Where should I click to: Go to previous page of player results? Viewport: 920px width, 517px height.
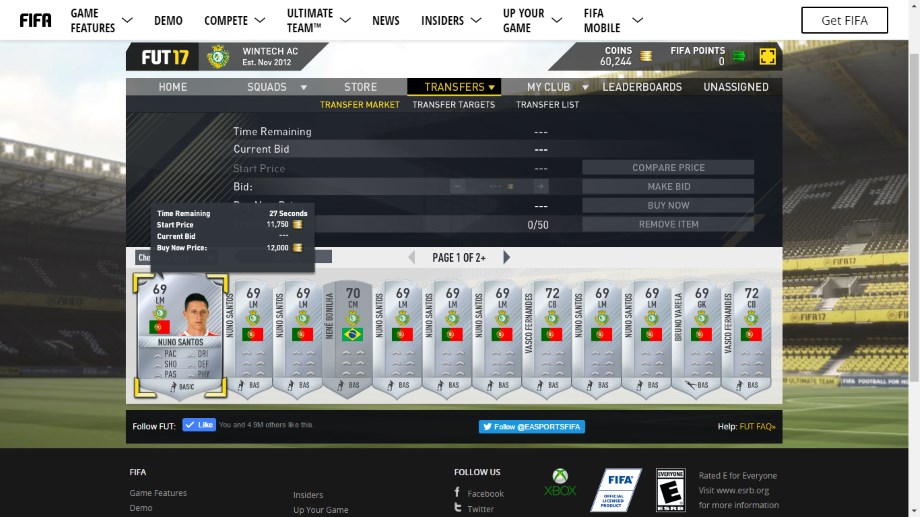tap(411, 258)
